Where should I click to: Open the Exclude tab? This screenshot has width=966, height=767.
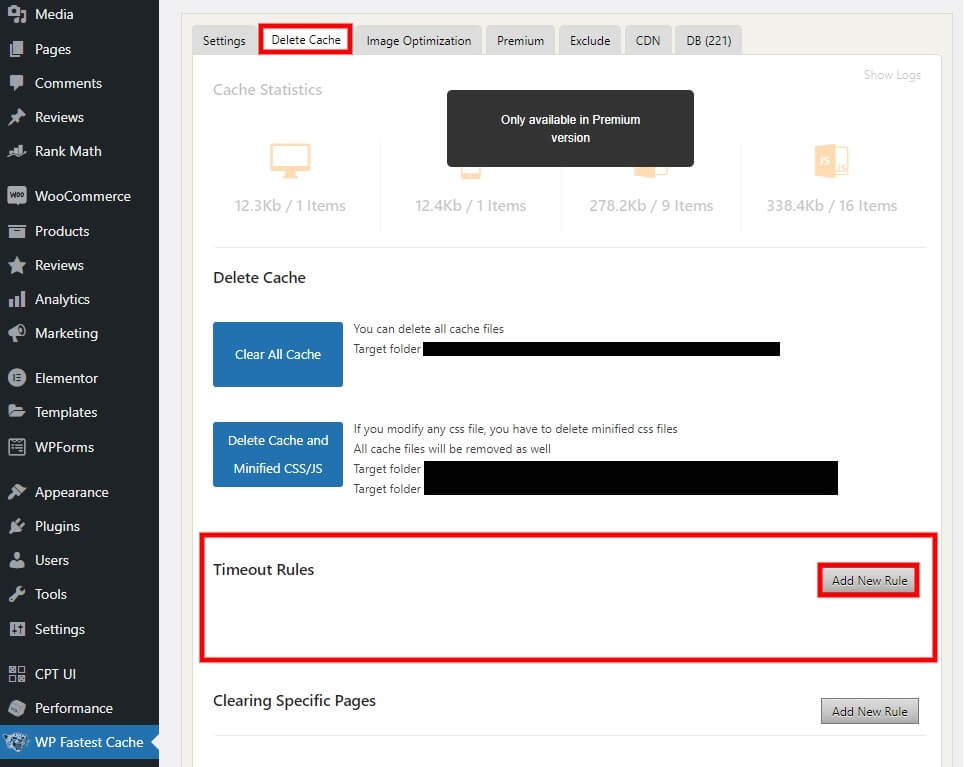(590, 41)
